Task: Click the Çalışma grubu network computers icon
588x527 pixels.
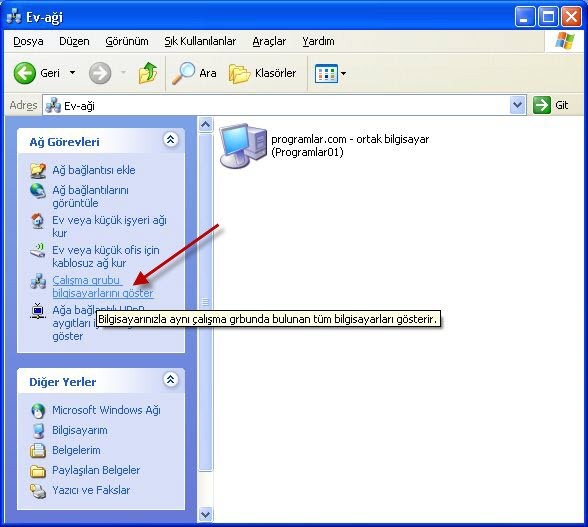Action: (x=38, y=281)
